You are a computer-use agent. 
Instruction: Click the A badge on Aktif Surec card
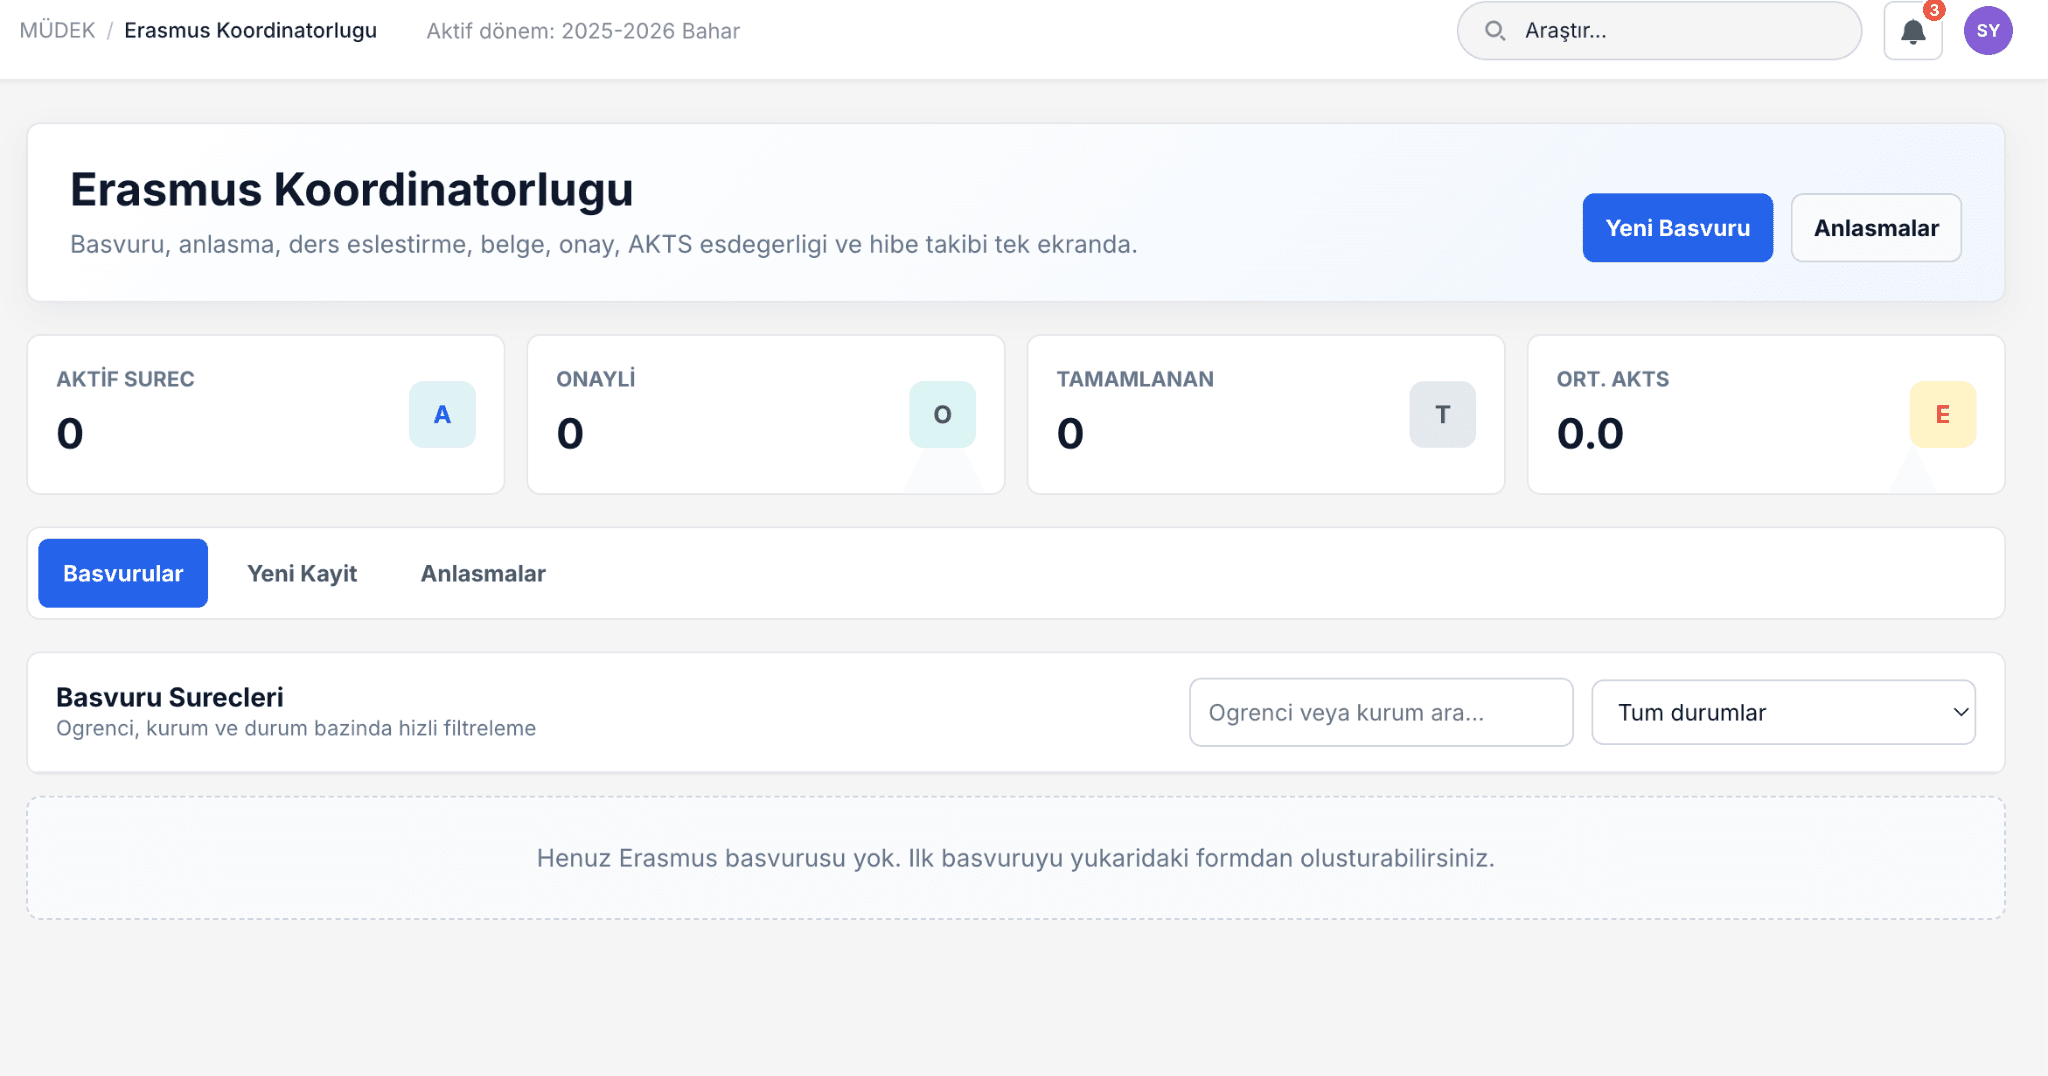(x=442, y=414)
